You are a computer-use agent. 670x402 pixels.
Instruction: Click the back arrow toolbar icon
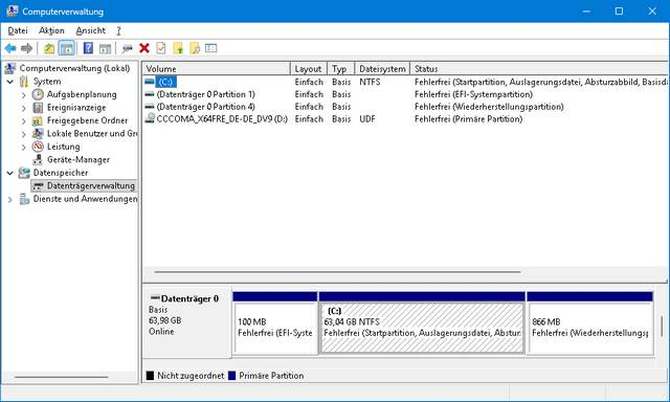[10, 48]
